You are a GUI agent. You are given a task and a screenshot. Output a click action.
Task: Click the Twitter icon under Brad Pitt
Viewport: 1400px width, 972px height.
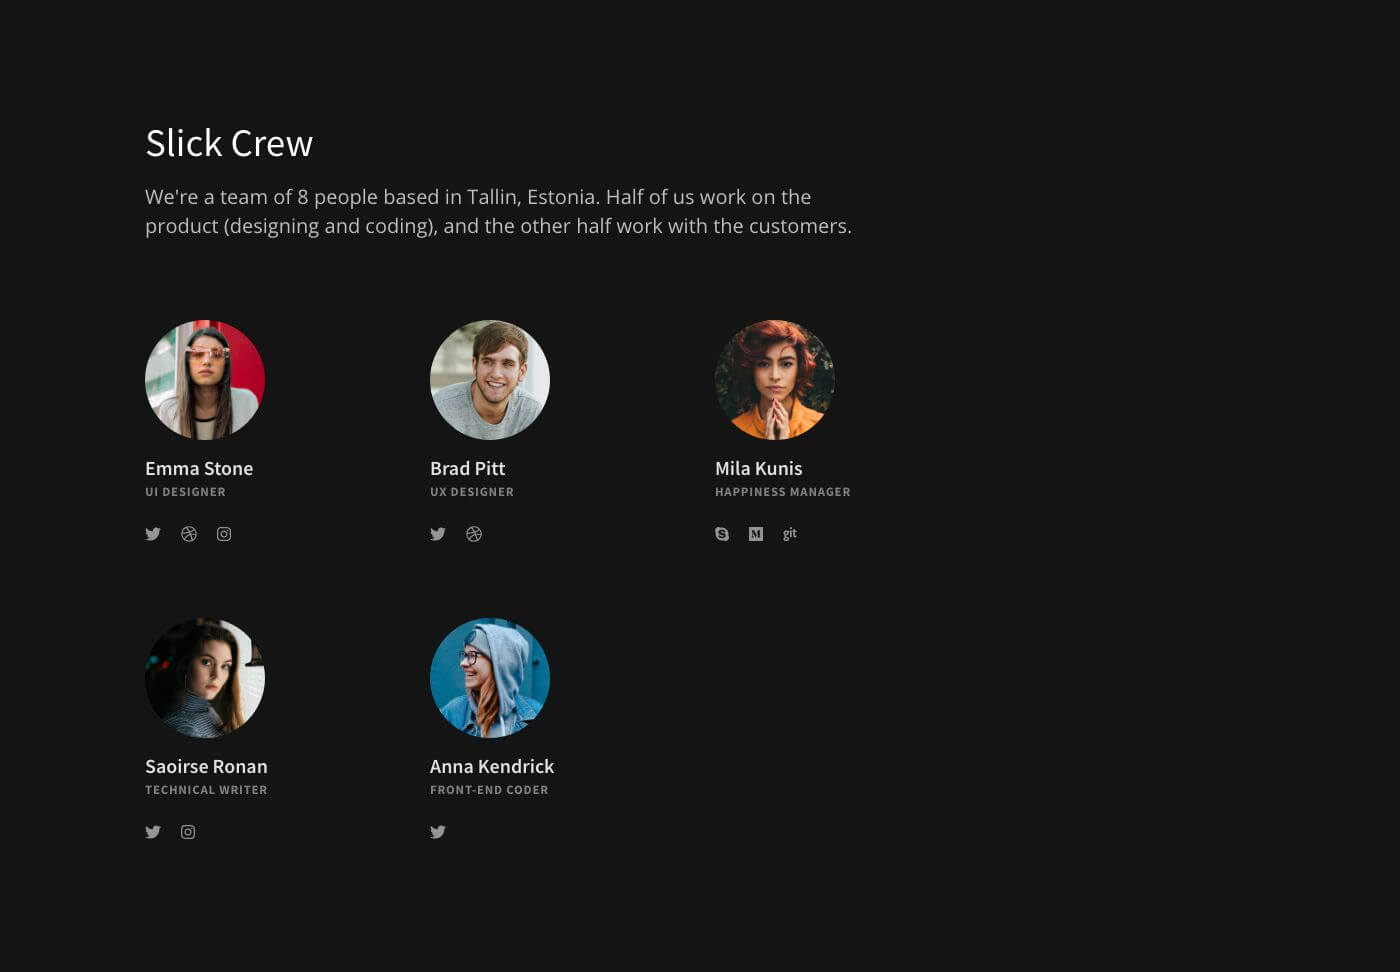[438, 534]
